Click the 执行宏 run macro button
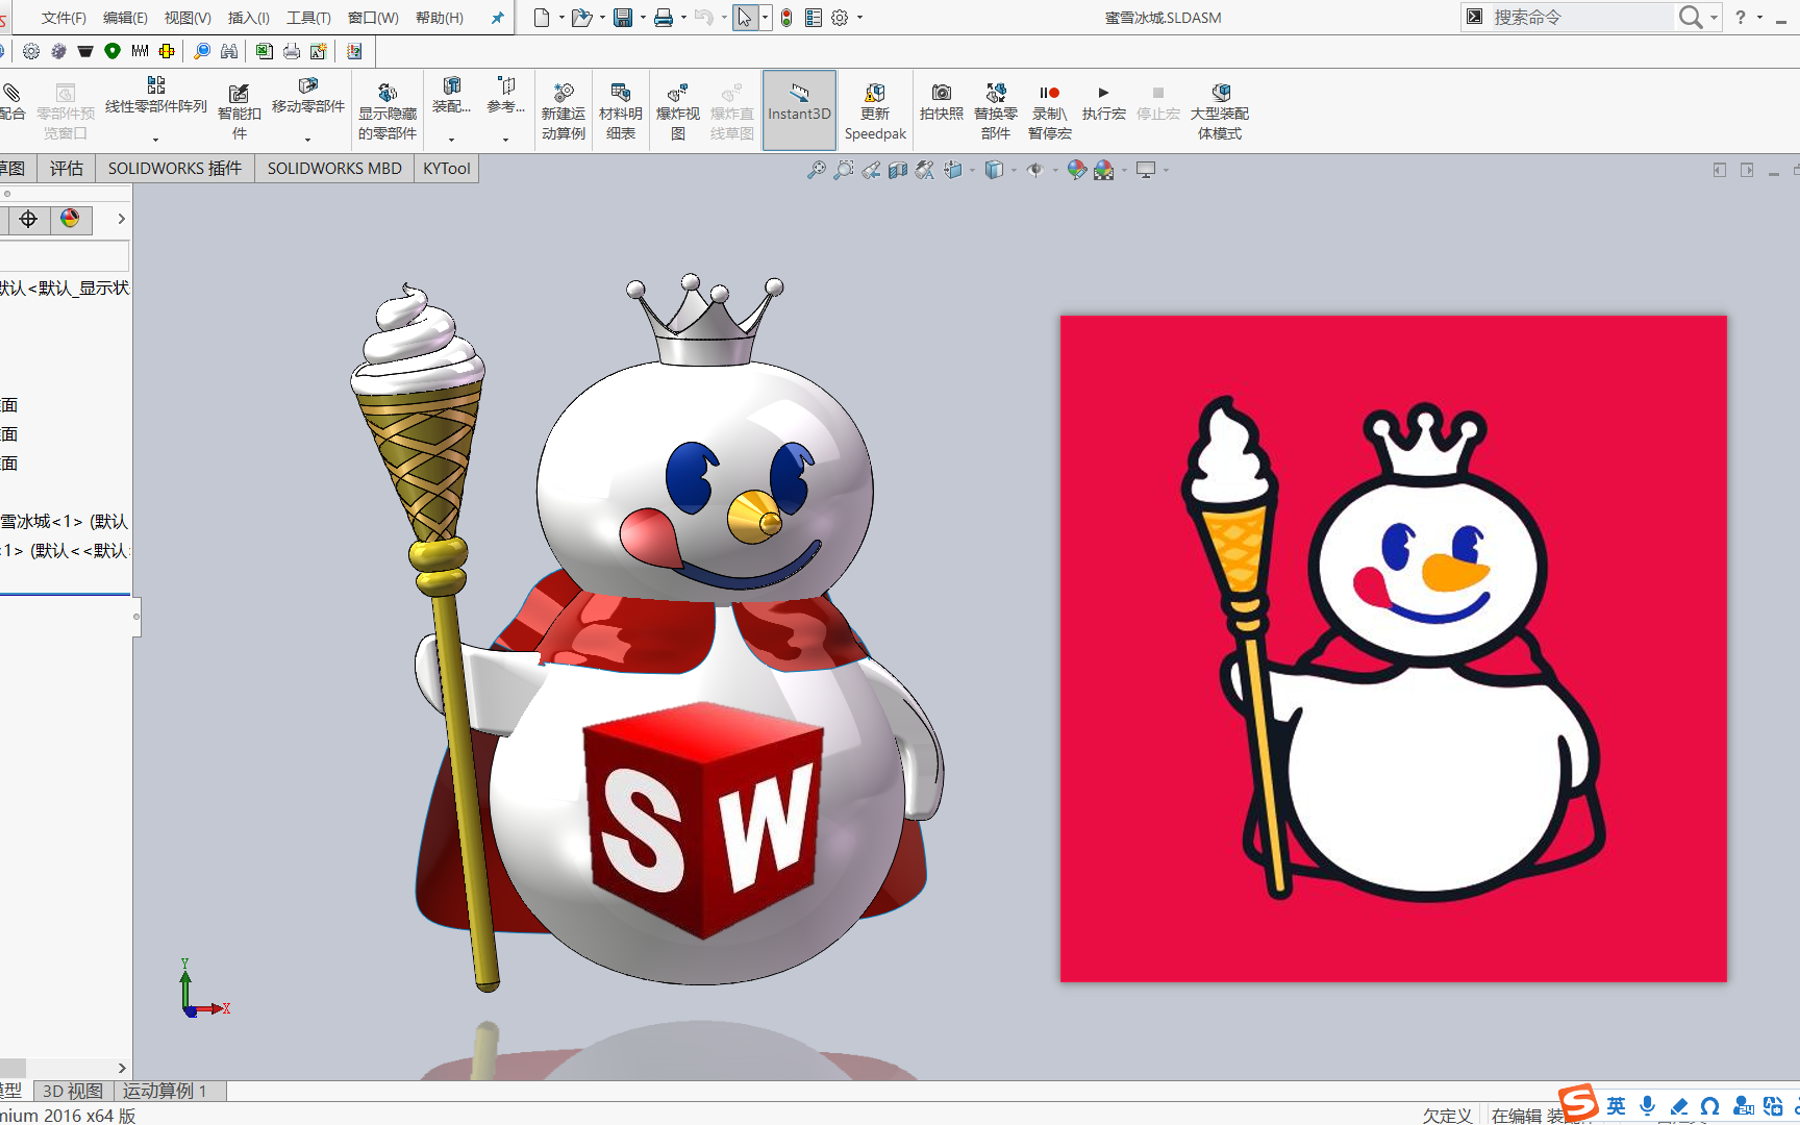Viewport: 1800px width, 1125px height. (x=1103, y=103)
